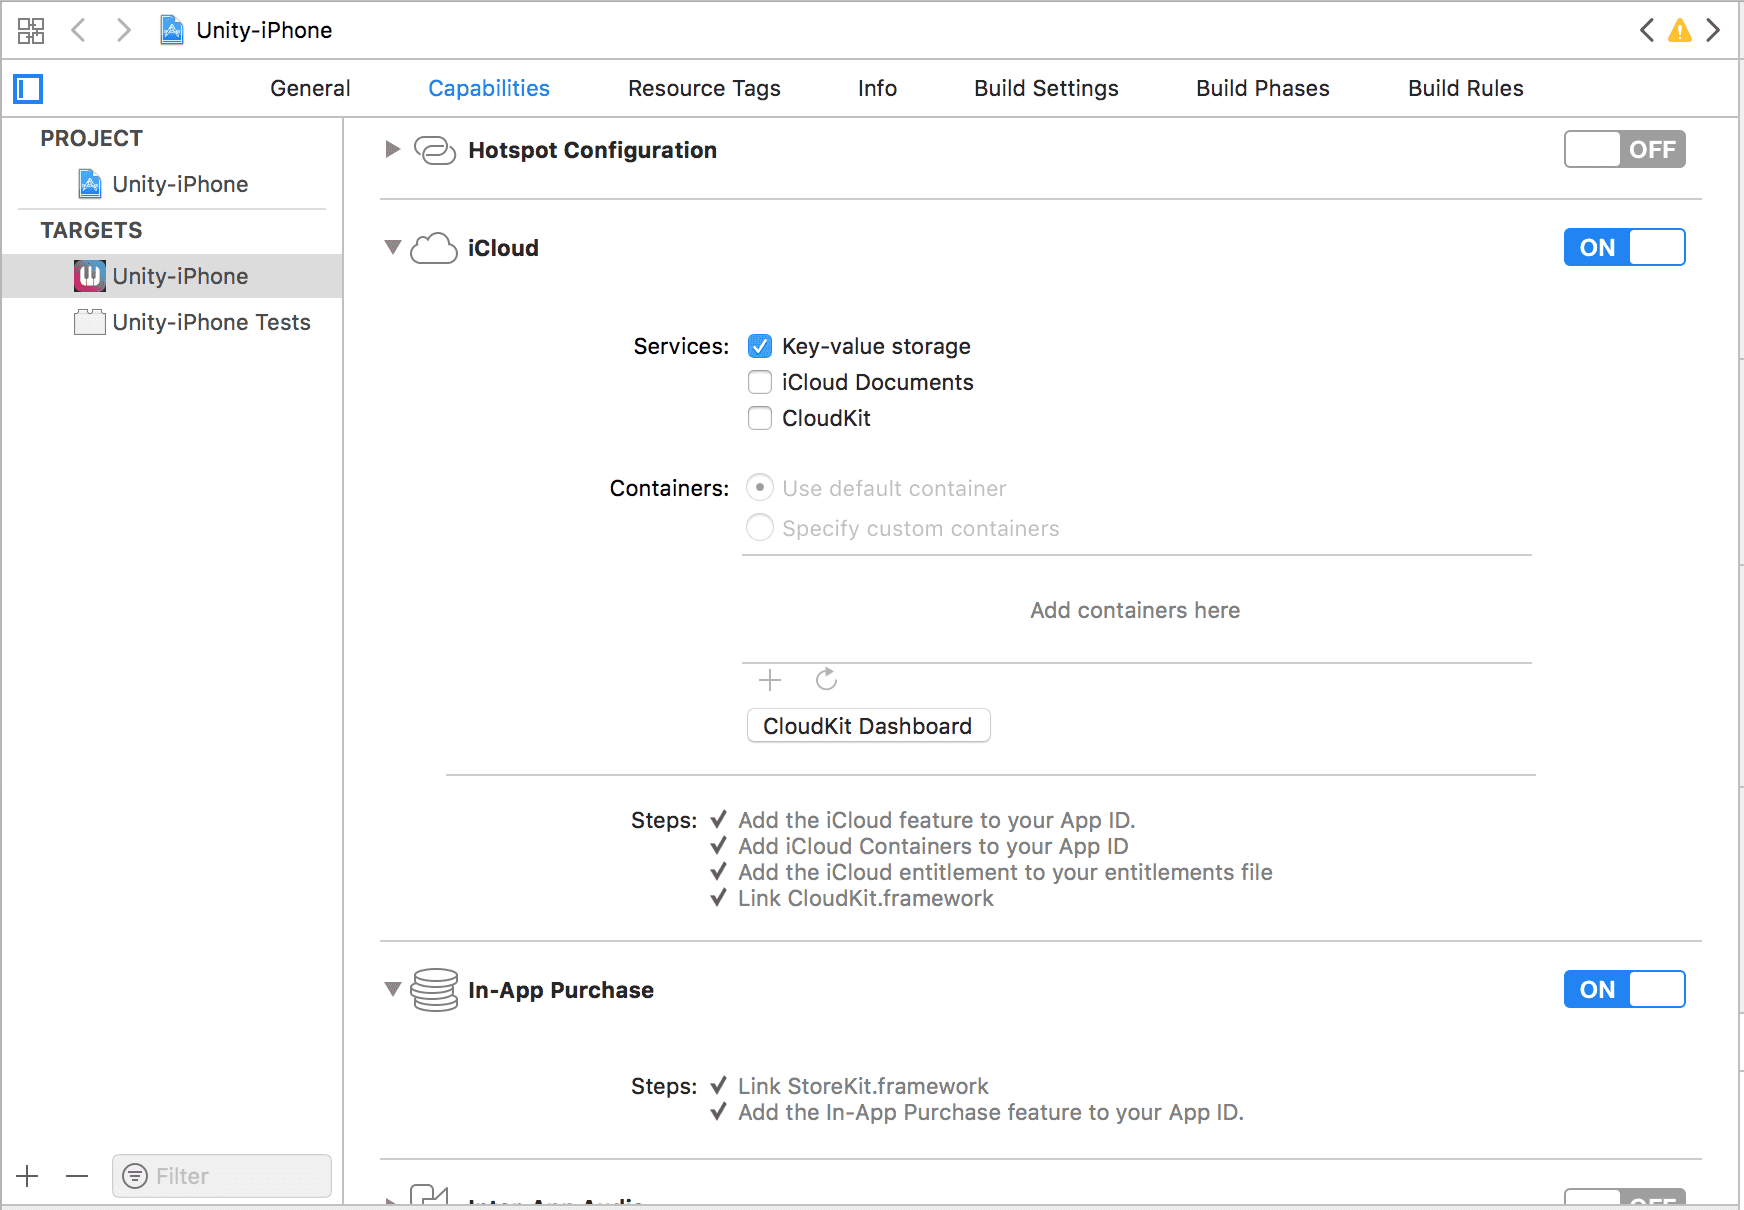Click 'Add the iCloud entitlement' step text
This screenshot has height=1210, width=1744.
pos(1005,872)
